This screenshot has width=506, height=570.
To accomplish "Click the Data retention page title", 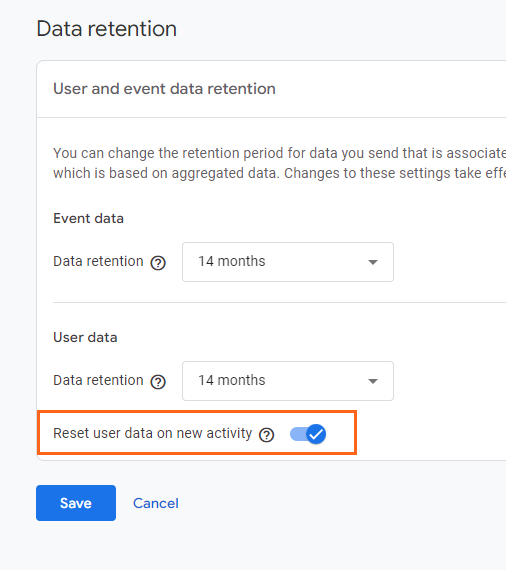I will point(107,29).
